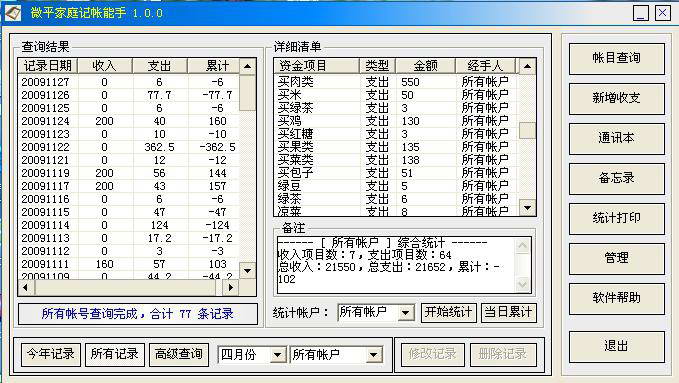
Task: Show 今年记录 records
Action: click(51, 354)
